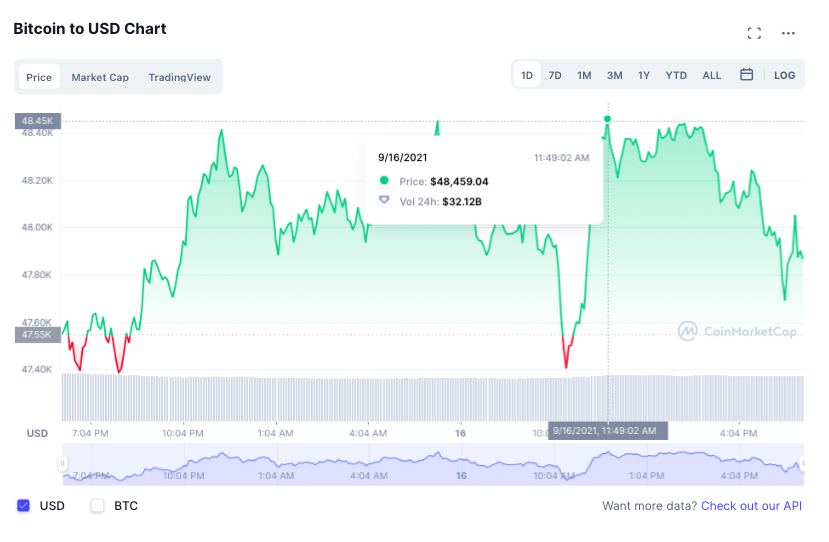This screenshot has width=829, height=542.
Task: Enable the BTC checkbox
Action: point(98,506)
